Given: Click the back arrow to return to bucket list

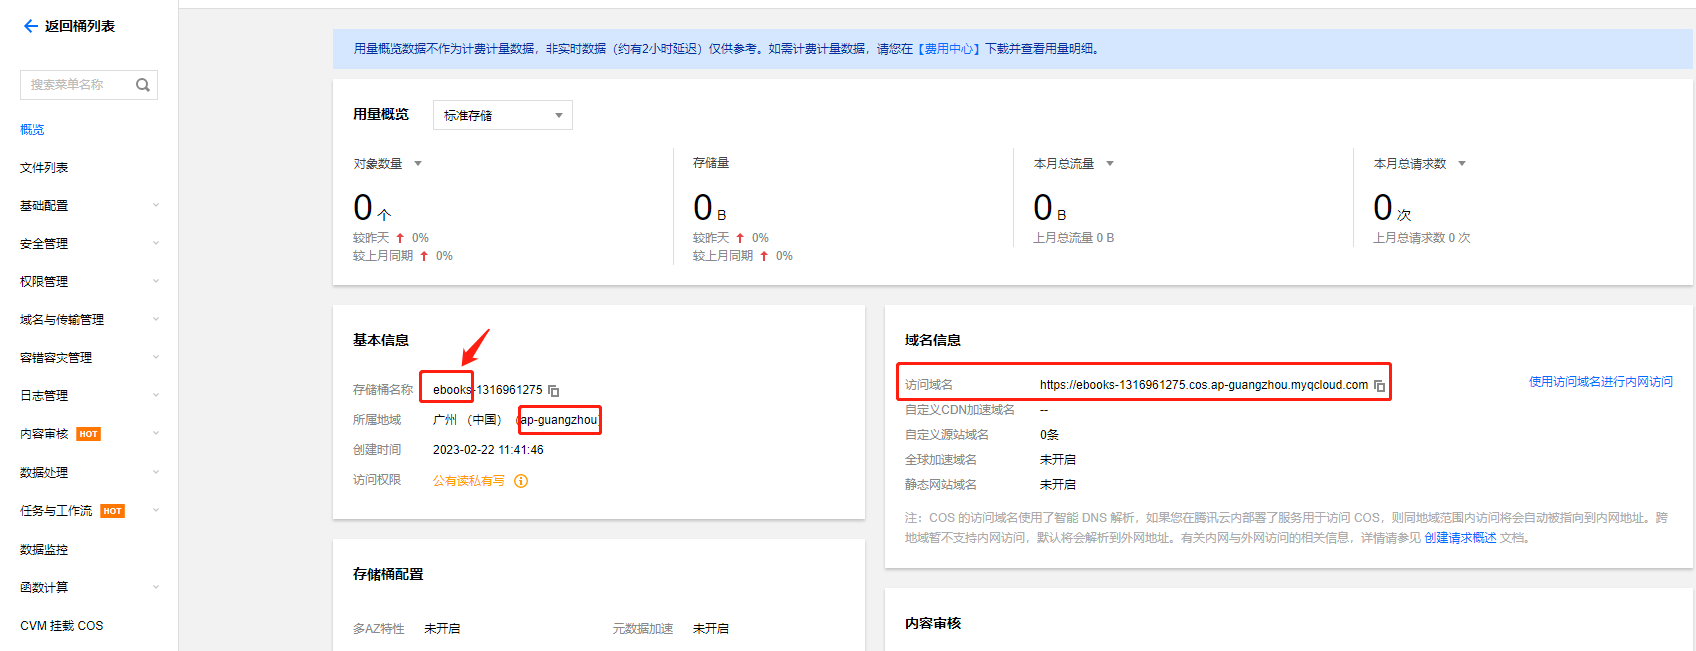Looking at the screenshot, I should (x=30, y=26).
